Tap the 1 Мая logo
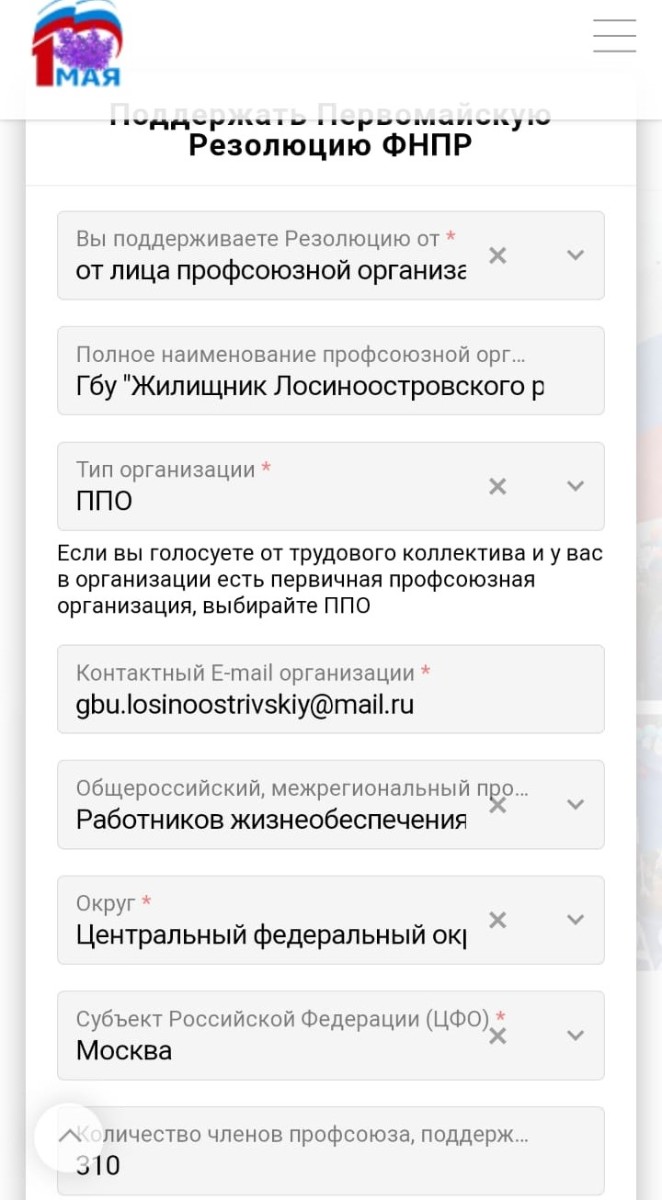This screenshot has width=662, height=1200. tap(77, 44)
